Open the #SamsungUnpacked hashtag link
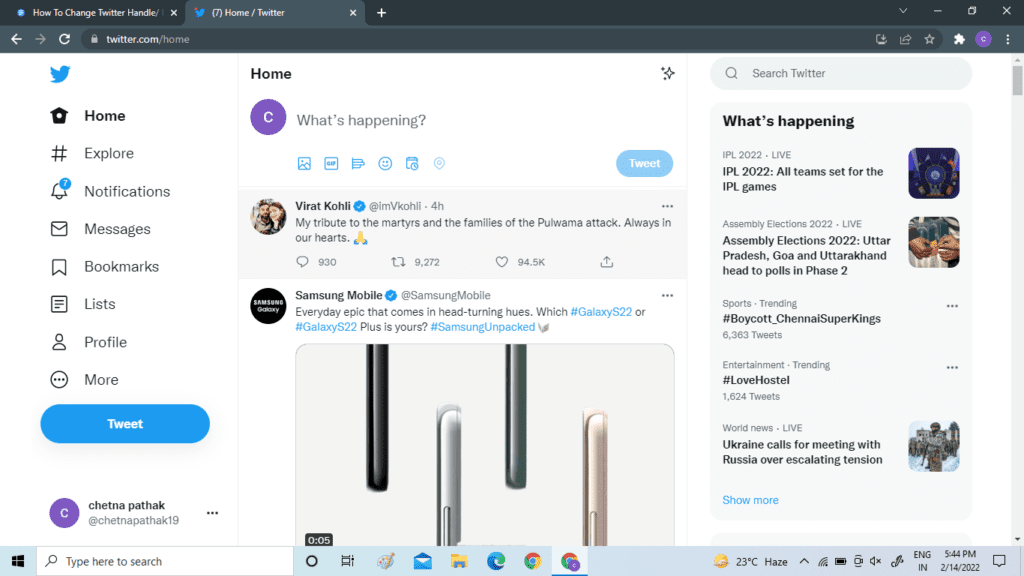Image resolution: width=1024 pixels, height=576 pixels. tap(483, 327)
